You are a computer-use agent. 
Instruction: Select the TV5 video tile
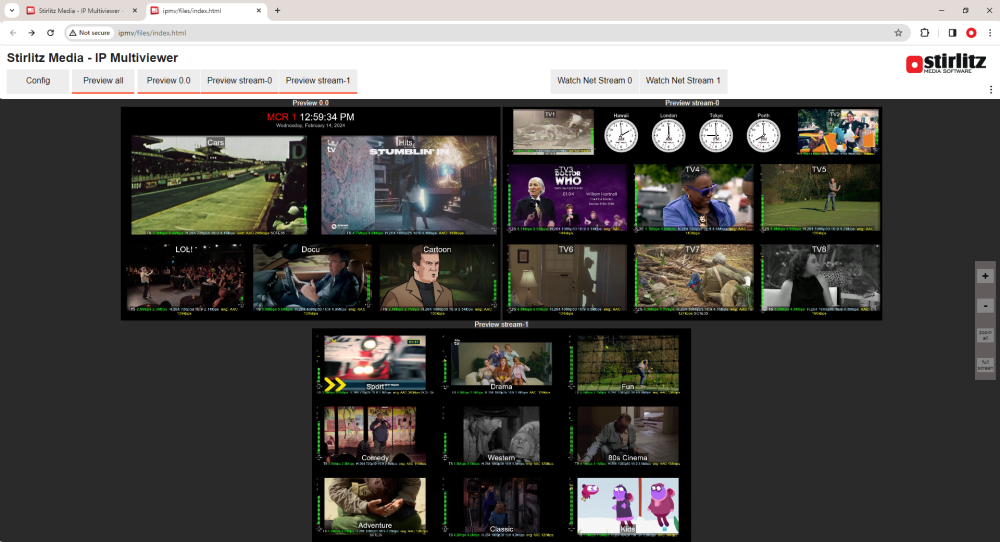point(821,198)
